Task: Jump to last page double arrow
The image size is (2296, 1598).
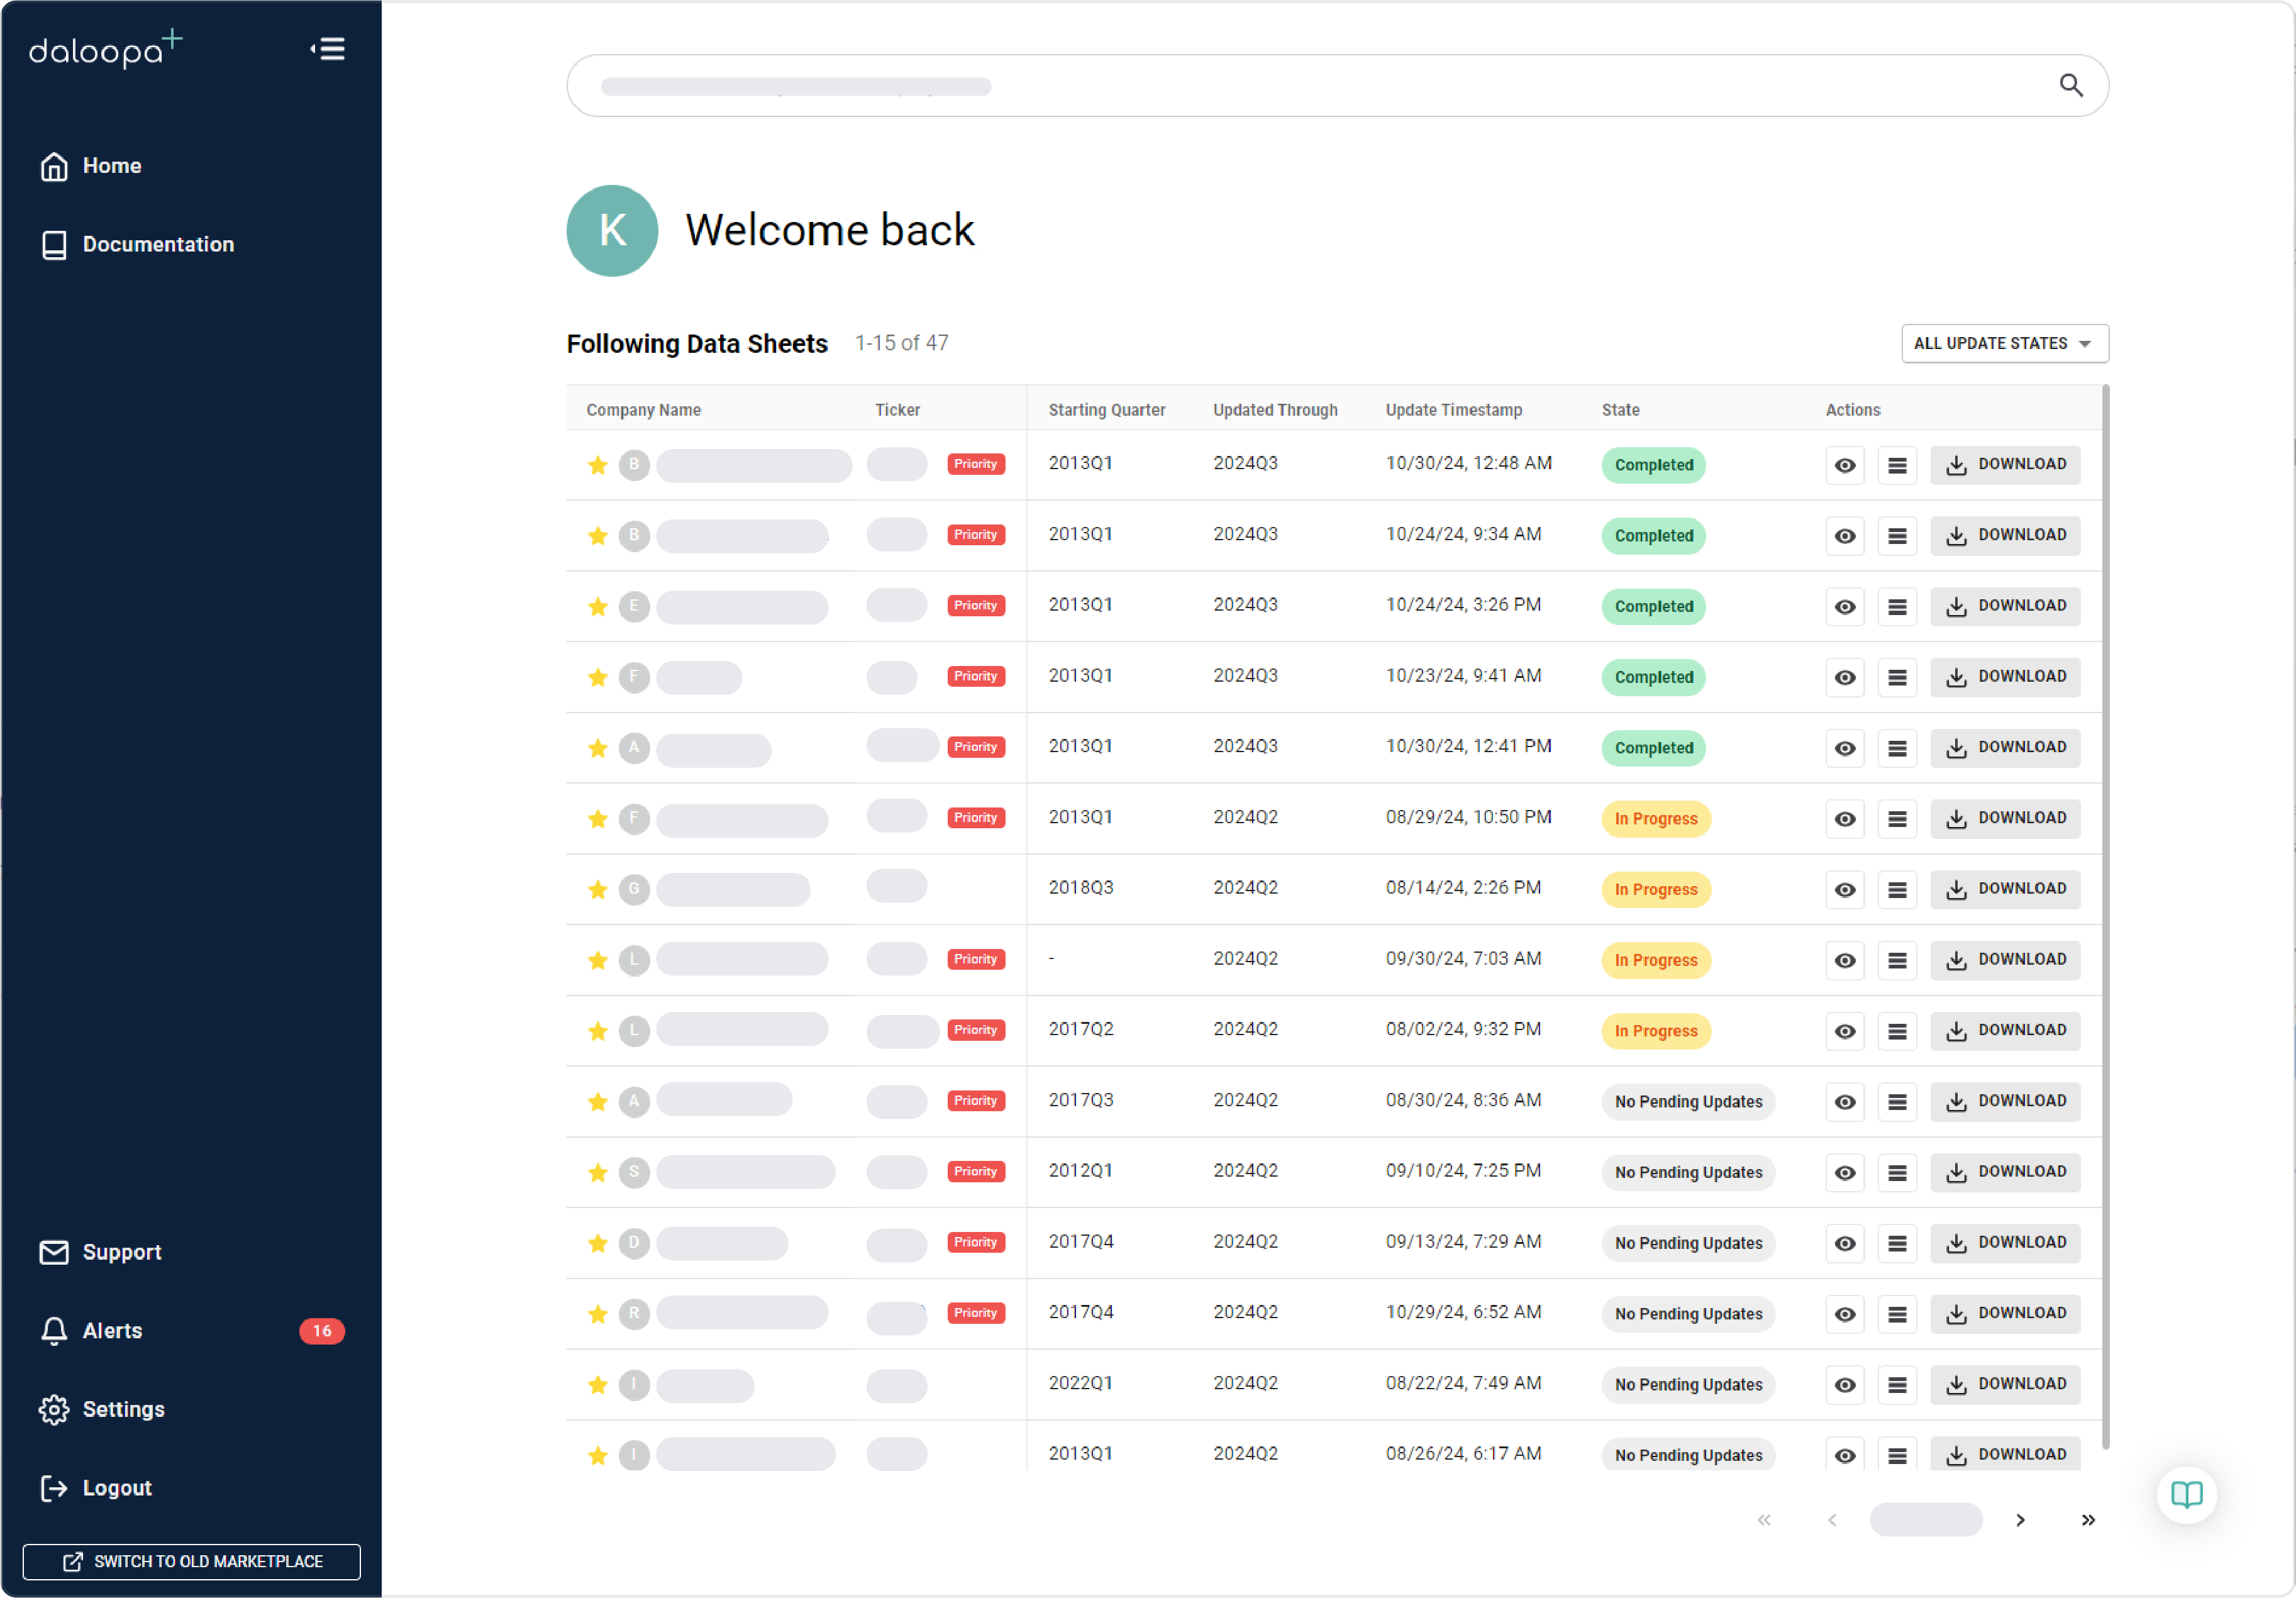Action: pyautogui.click(x=2087, y=1519)
